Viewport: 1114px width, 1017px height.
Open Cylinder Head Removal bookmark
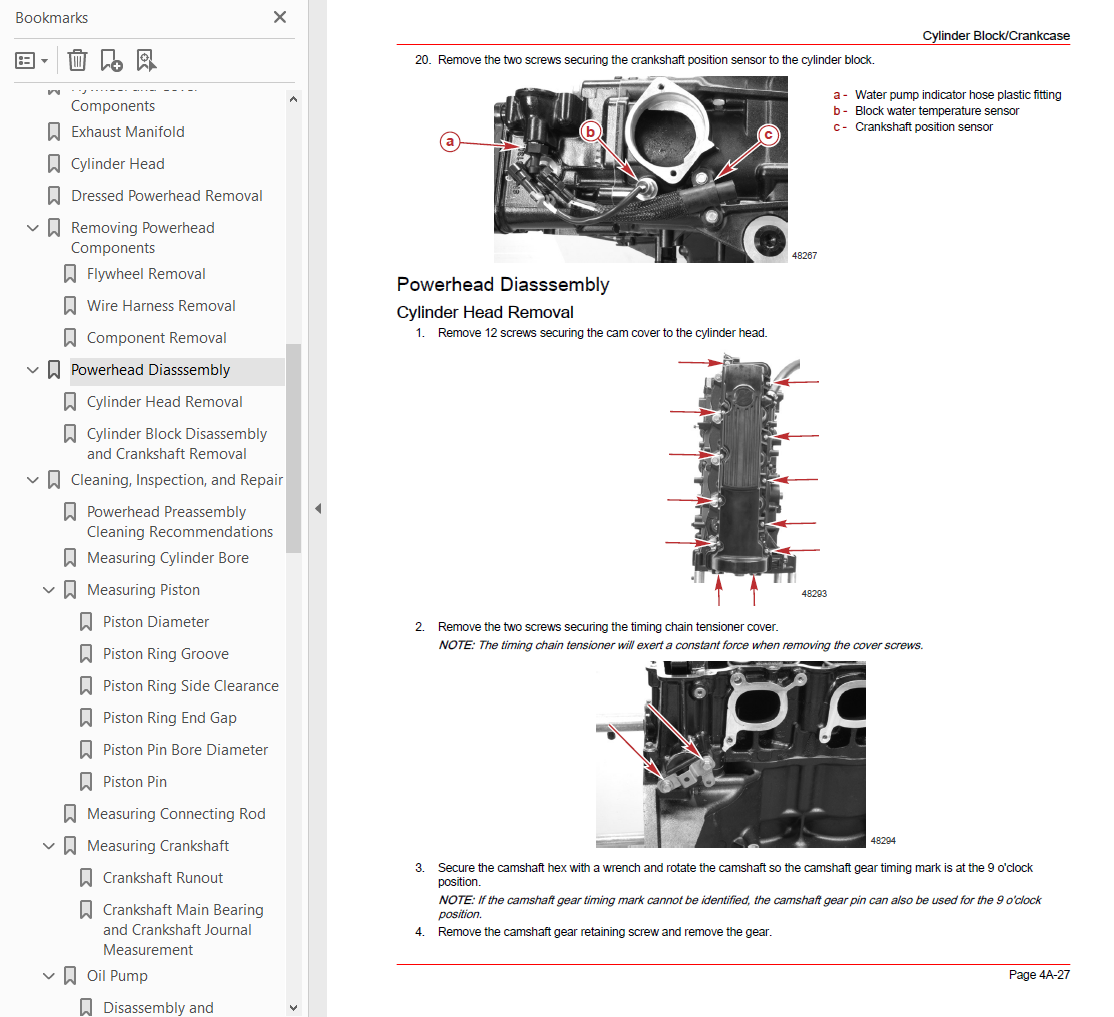pos(165,402)
